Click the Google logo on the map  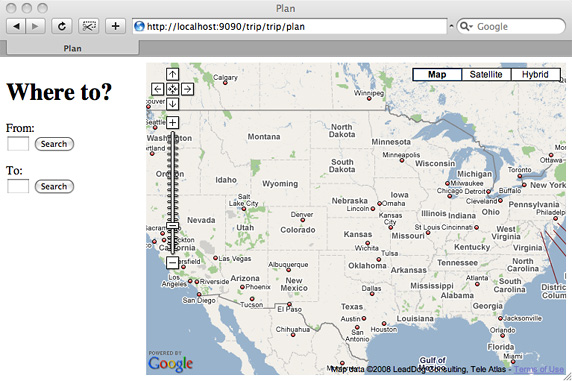pos(170,364)
